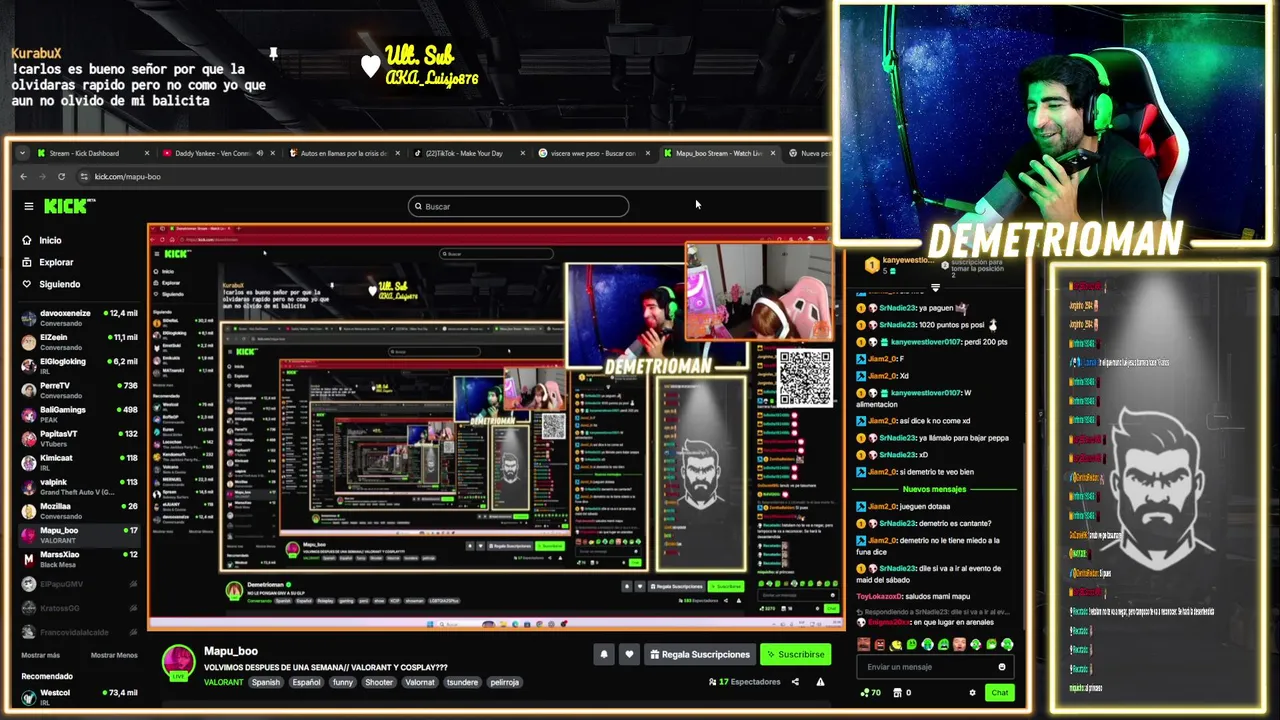The width and height of the screenshot is (1280, 720).
Task: Click the tsundere tag
Action: (x=463, y=682)
